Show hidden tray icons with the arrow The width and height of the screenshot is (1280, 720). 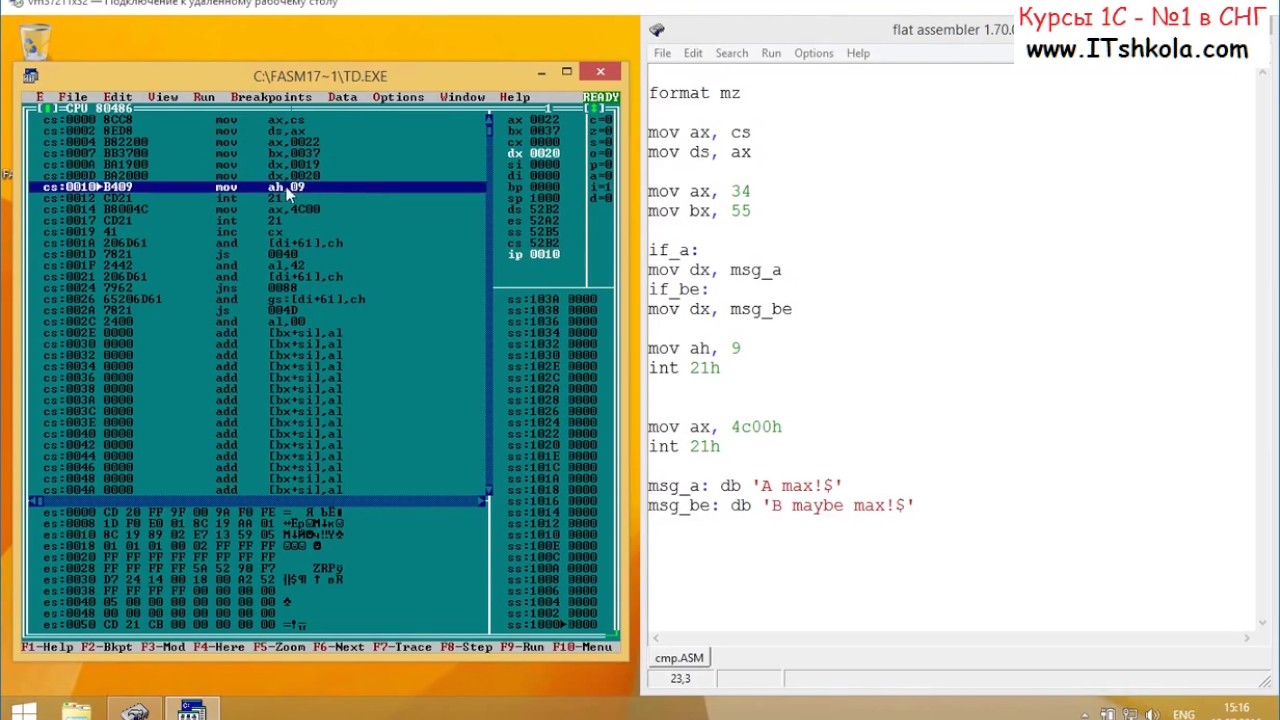click(1086, 715)
